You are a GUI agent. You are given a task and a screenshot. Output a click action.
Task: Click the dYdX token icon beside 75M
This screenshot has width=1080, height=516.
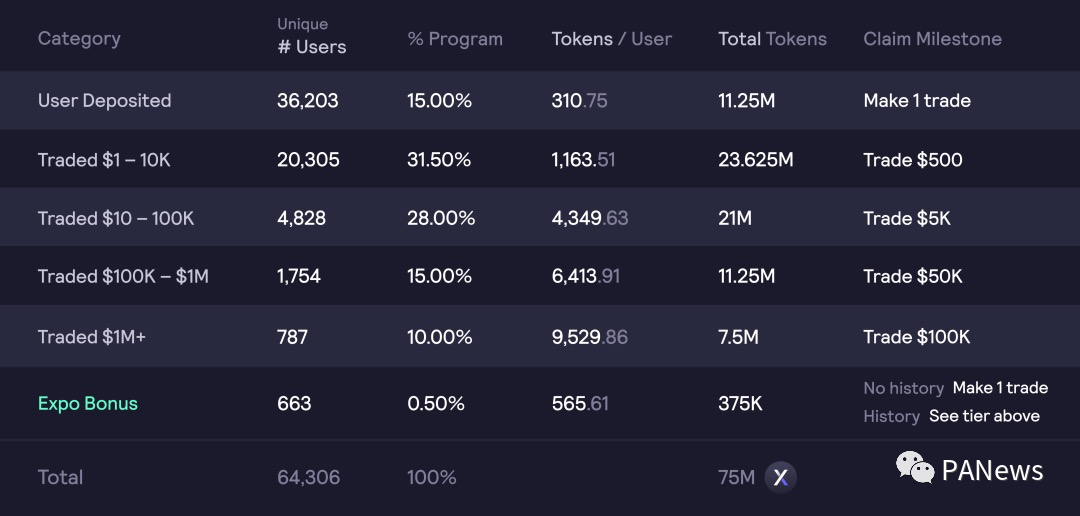pos(780,477)
